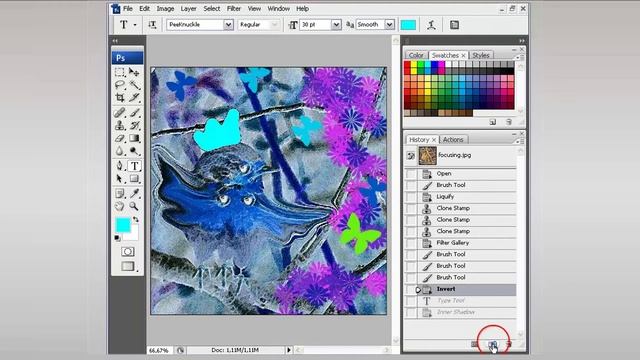Swap foreground and background colors
This screenshot has width=640, height=360.
point(136,220)
